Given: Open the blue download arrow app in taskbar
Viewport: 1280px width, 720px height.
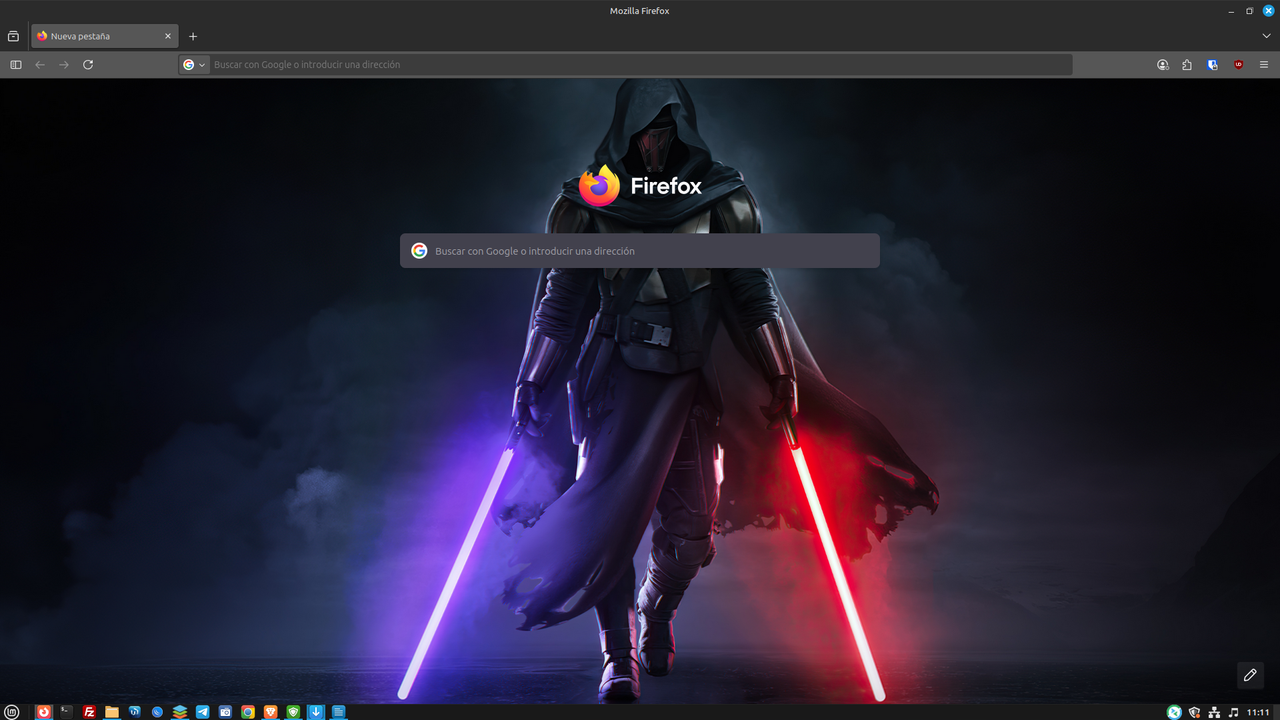Looking at the screenshot, I should click(x=316, y=712).
